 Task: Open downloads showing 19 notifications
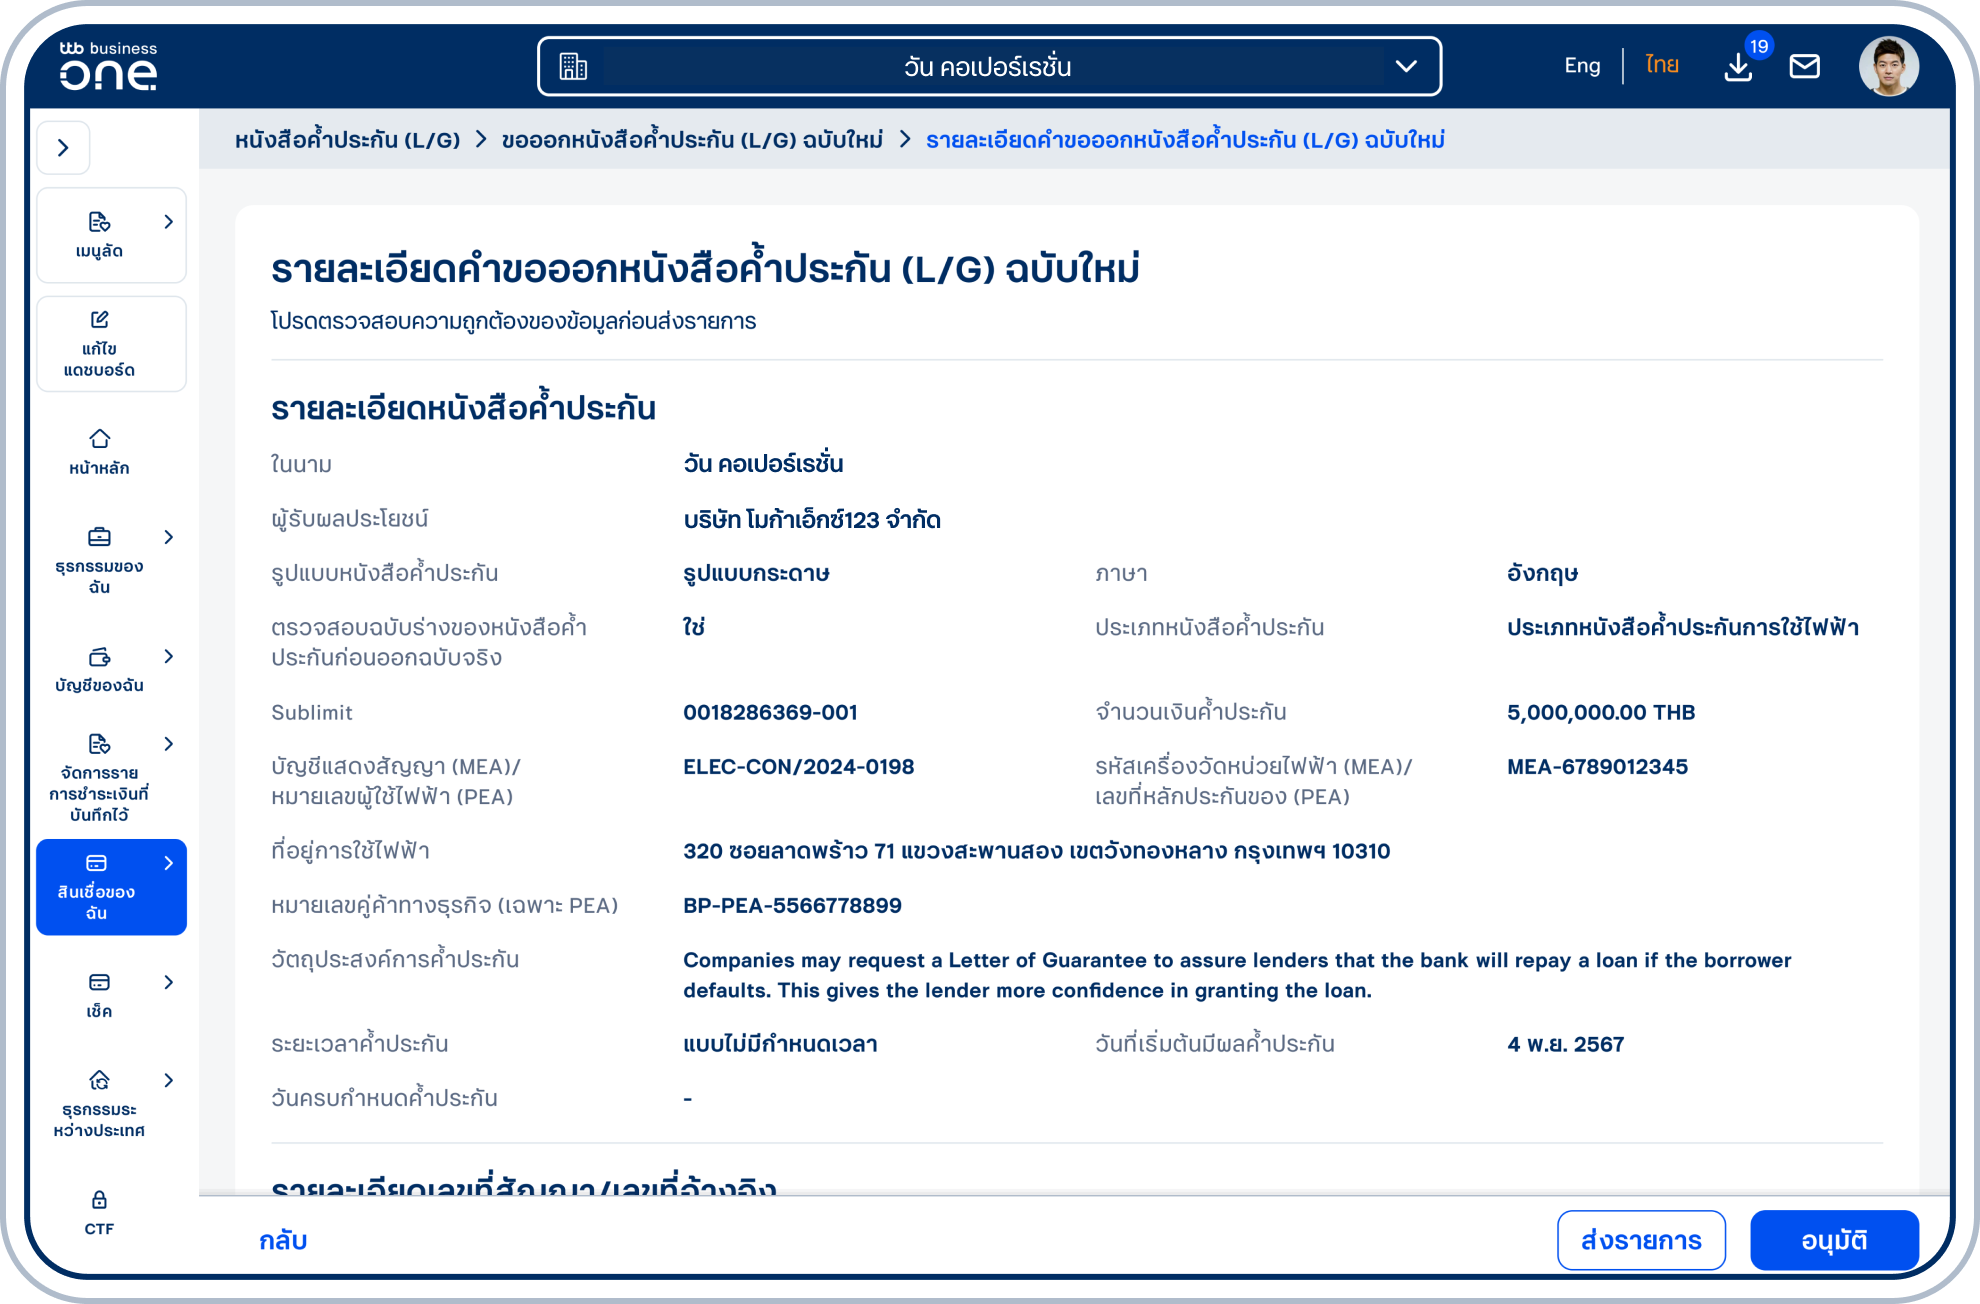1739,66
